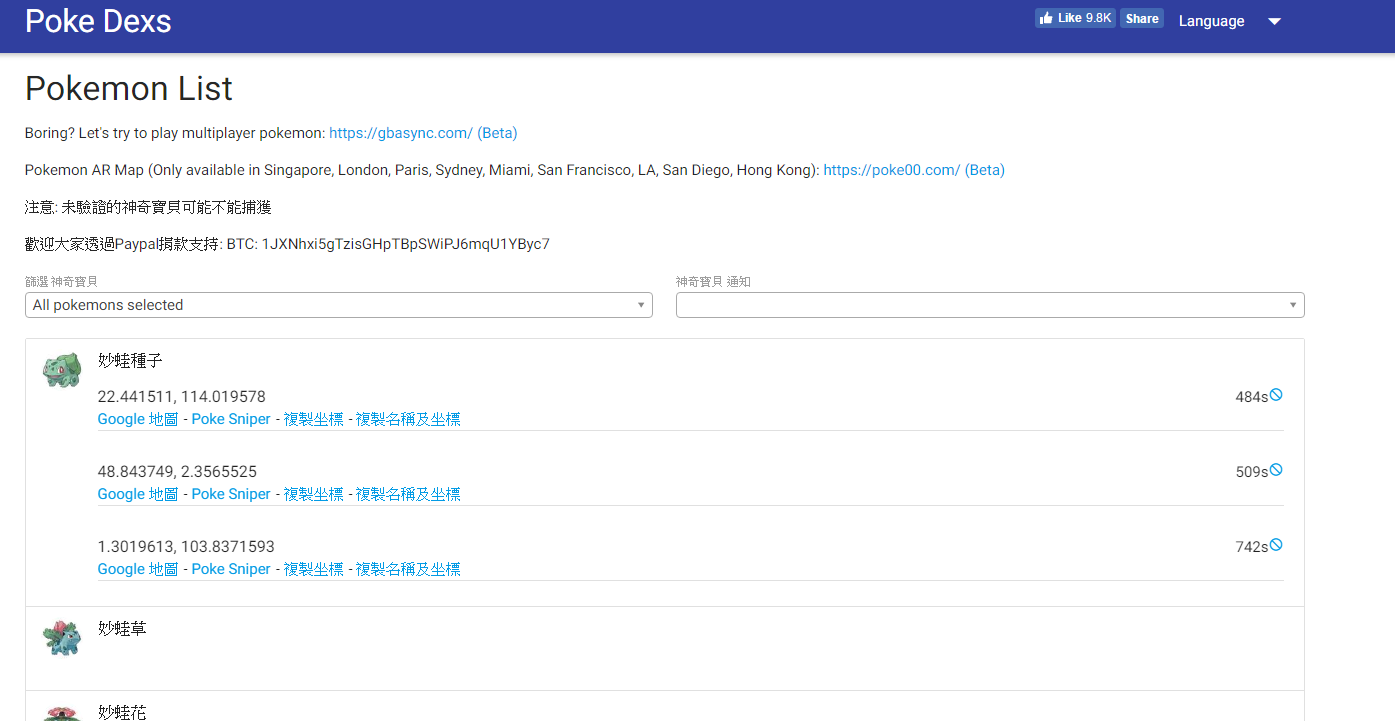Expand the 'All pokemons selected' filter dropdown

tap(338, 305)
